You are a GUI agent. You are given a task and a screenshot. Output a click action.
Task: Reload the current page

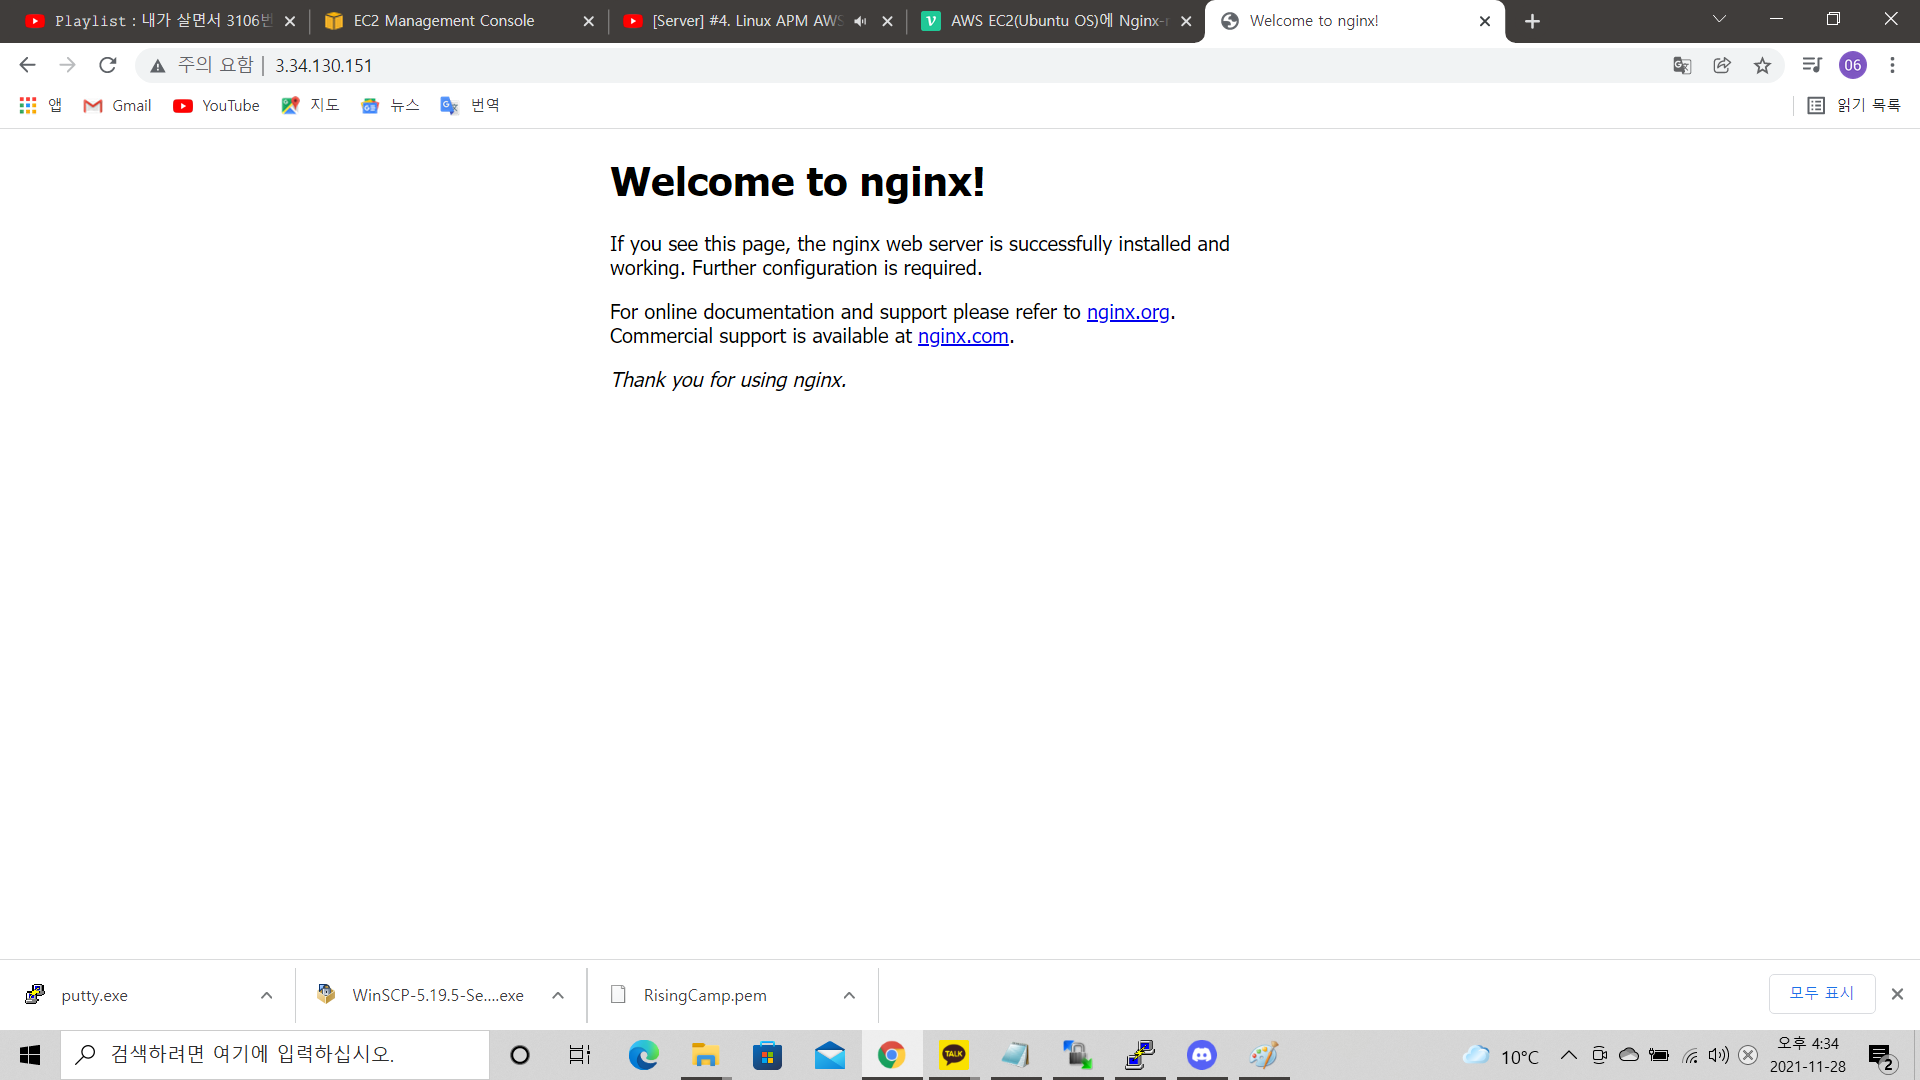pyautogui.click(x=108, y=66)
